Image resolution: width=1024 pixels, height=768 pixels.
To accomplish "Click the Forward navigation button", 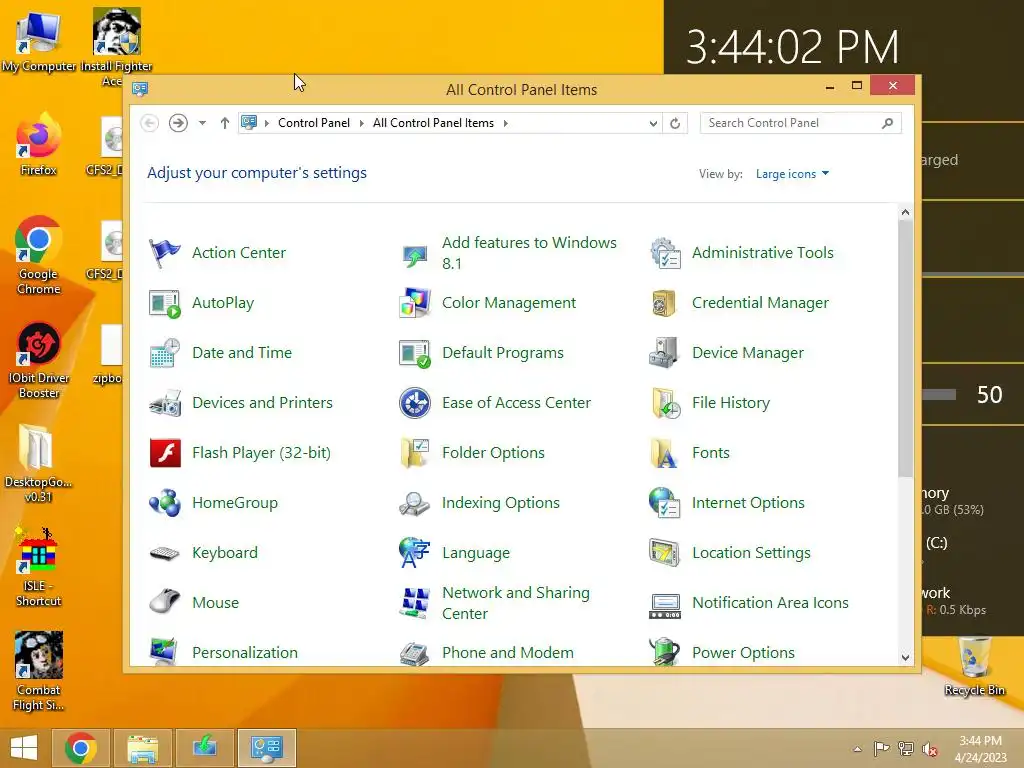I will point(178,123).
